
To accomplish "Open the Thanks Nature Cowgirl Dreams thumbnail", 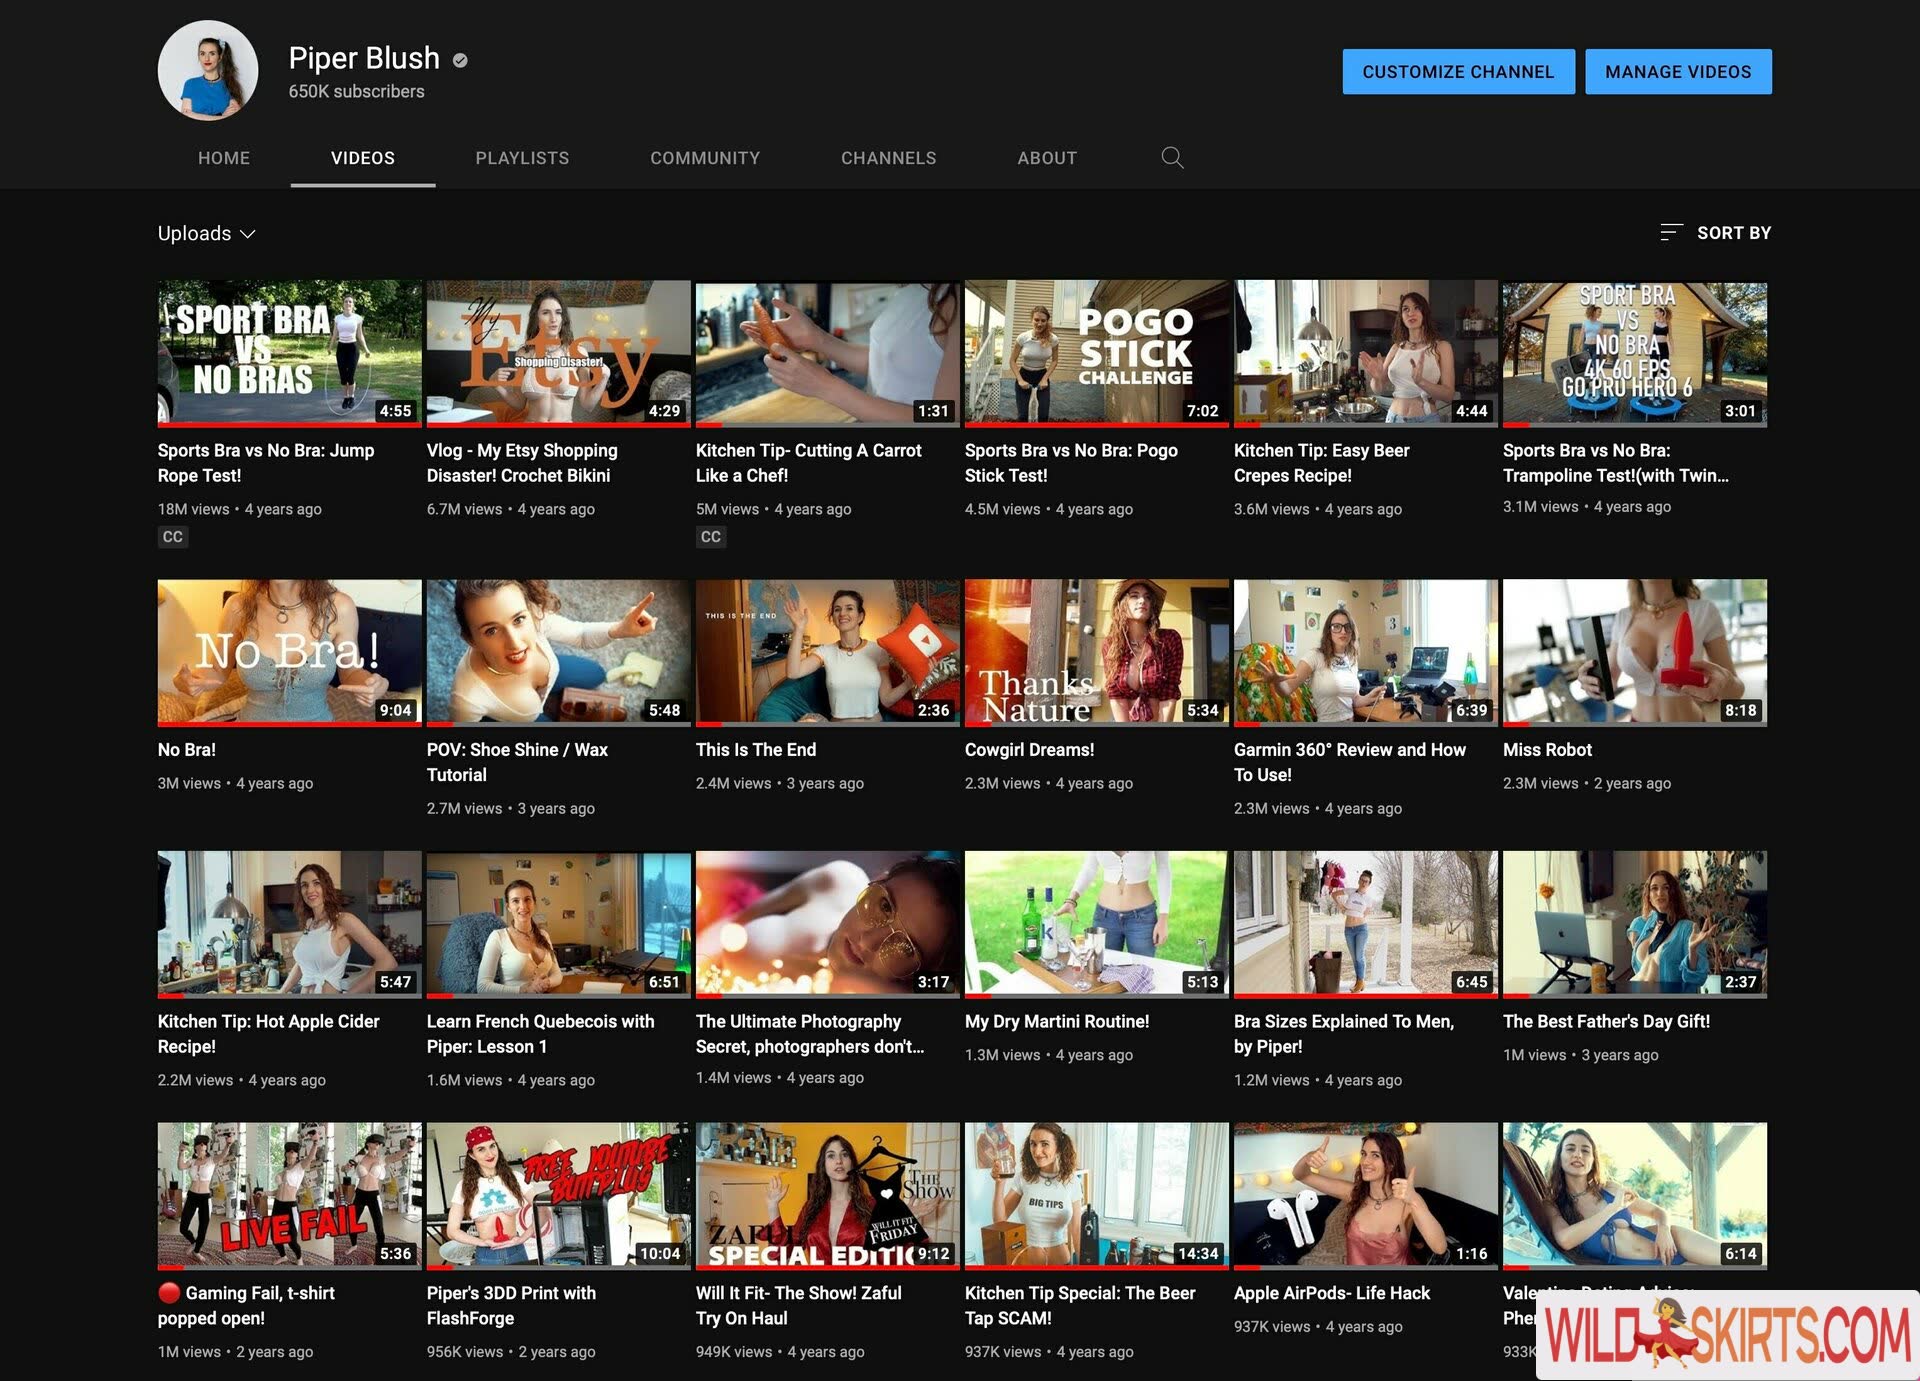I will point(1096,652).
